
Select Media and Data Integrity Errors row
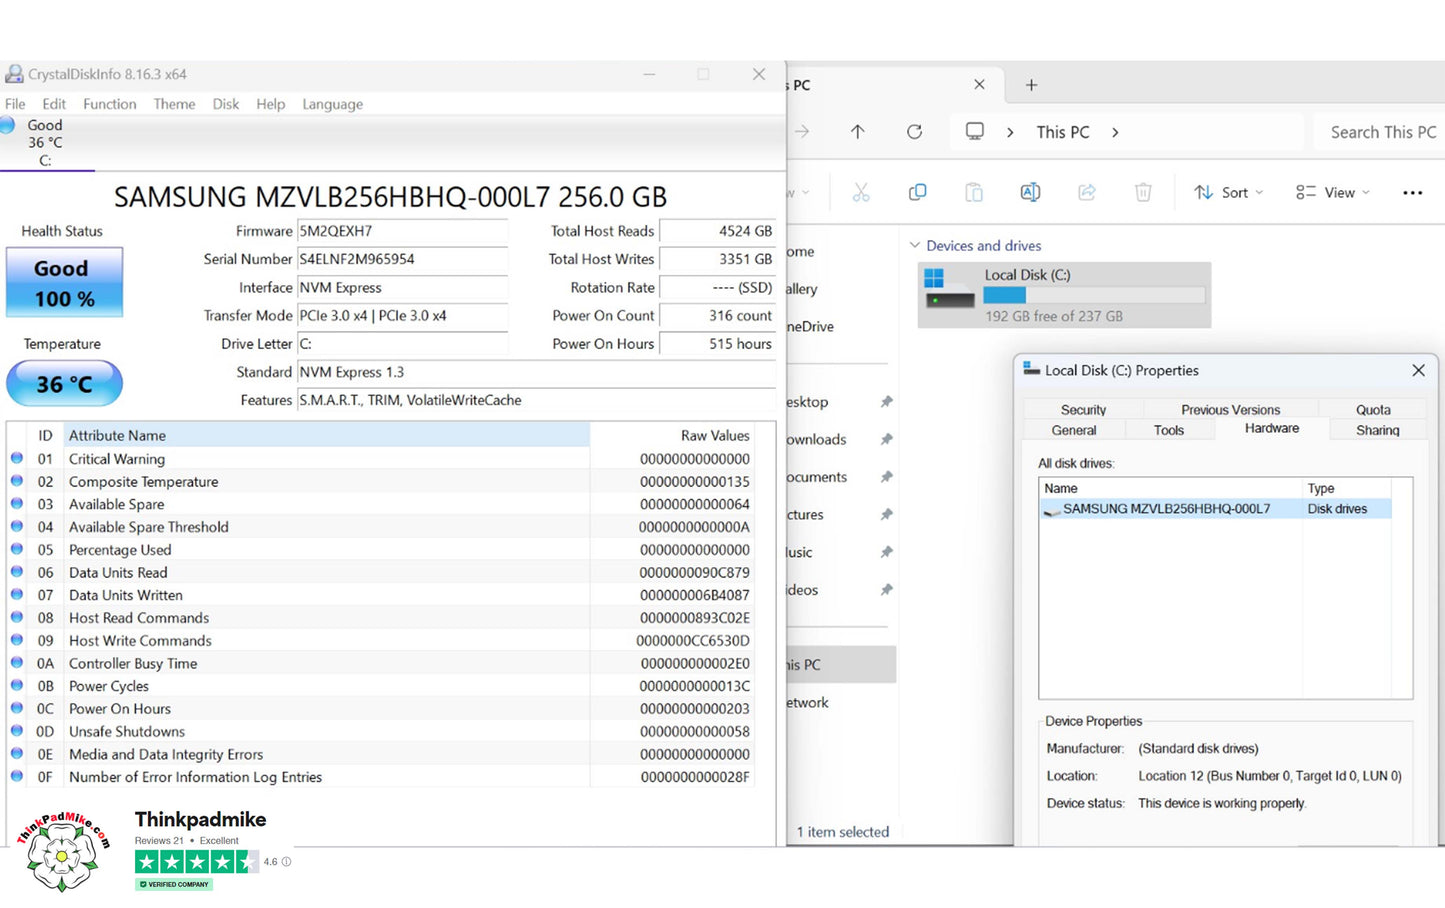click(381, 754)
